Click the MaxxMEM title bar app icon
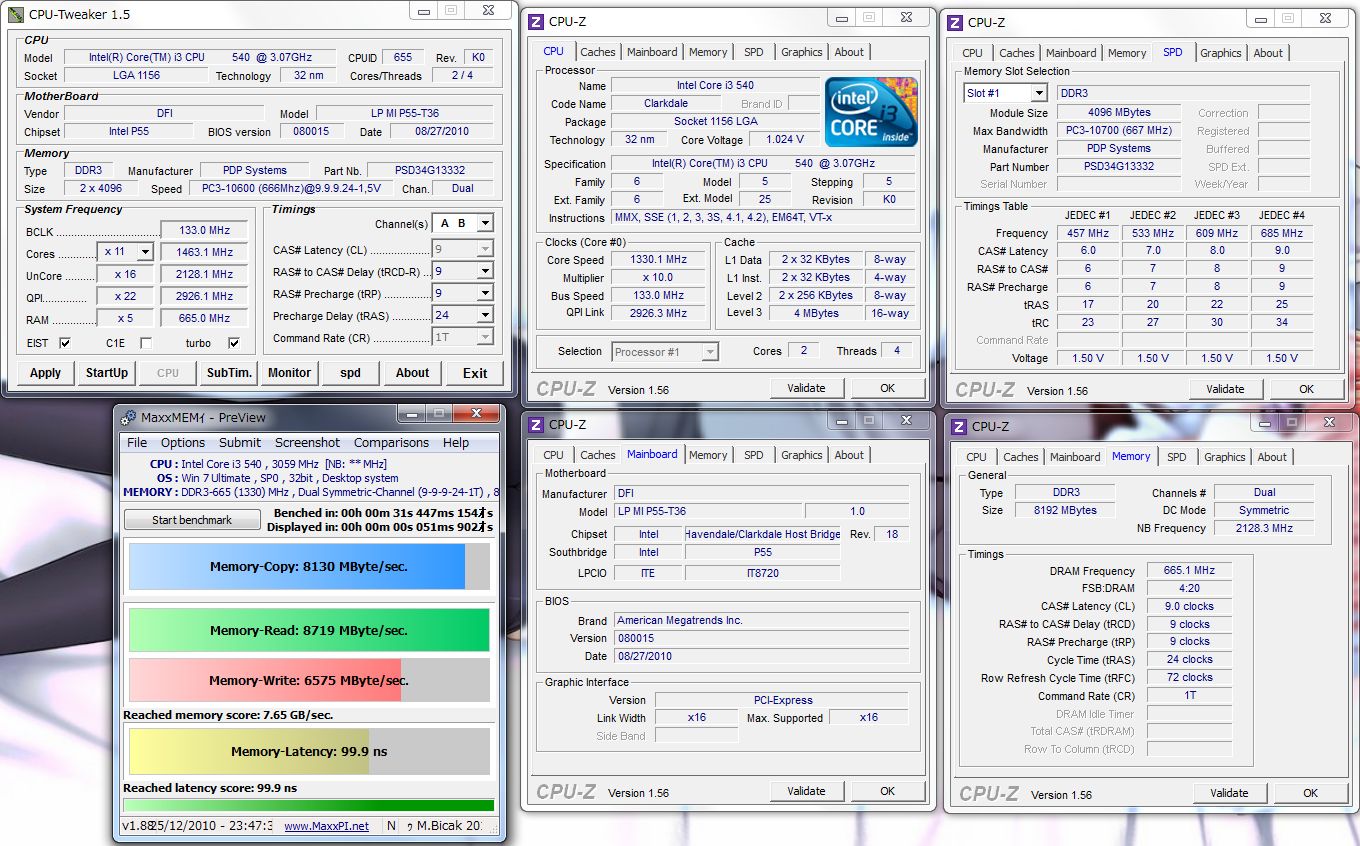 [x=129, y=417]
